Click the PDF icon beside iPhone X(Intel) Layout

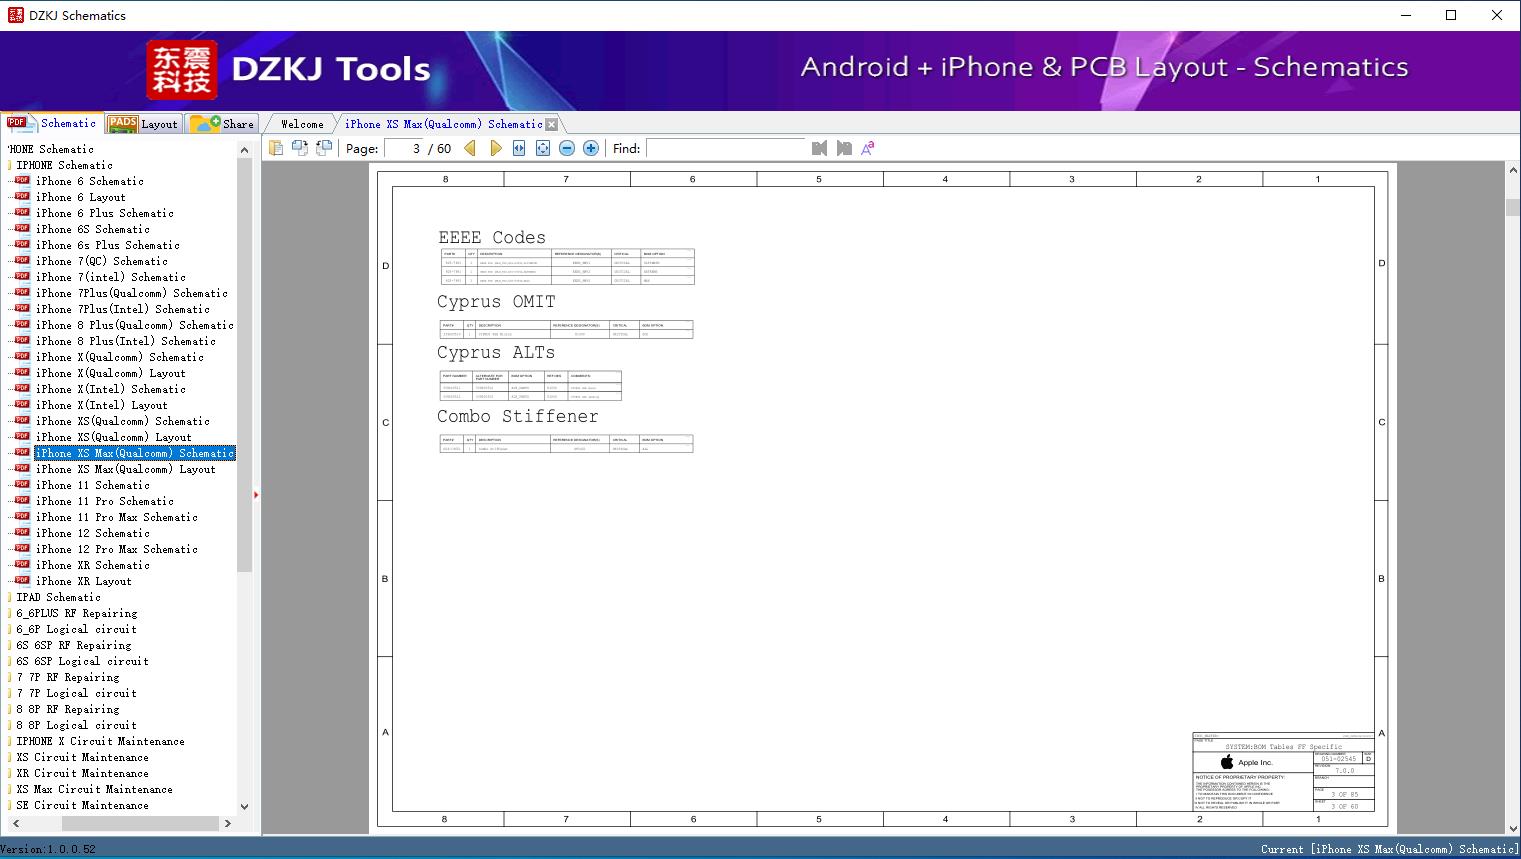coord(22,404)
